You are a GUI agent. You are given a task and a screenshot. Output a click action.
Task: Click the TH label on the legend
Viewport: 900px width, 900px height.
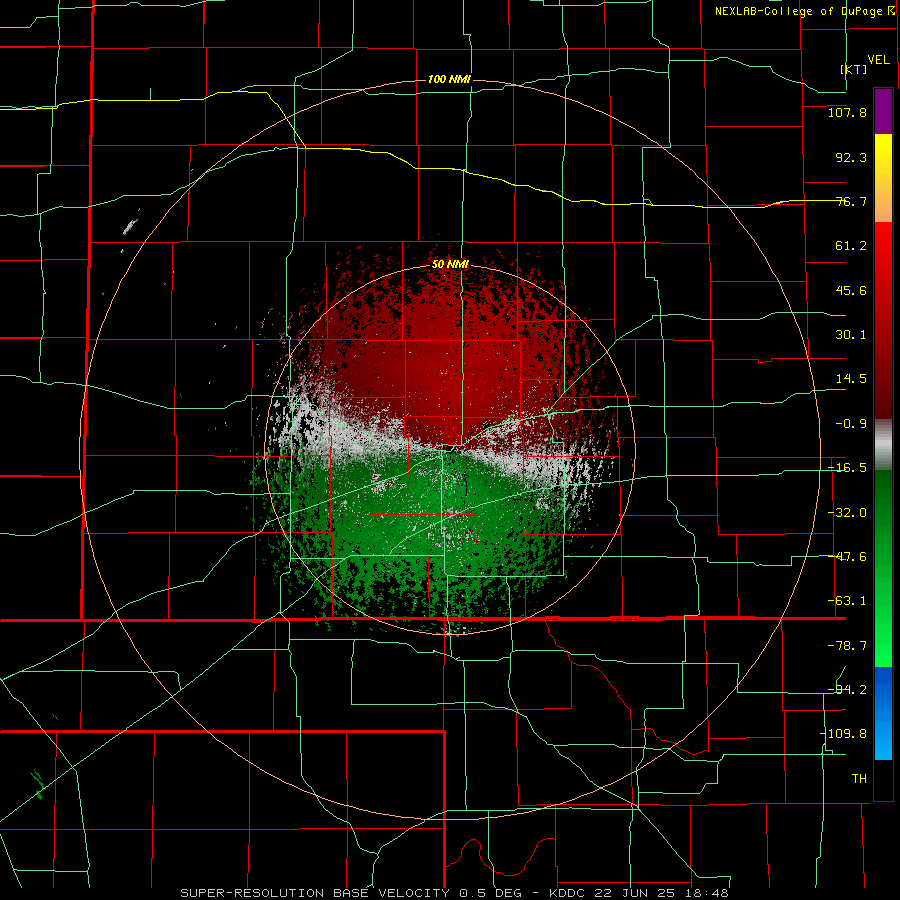pos(859,779)
